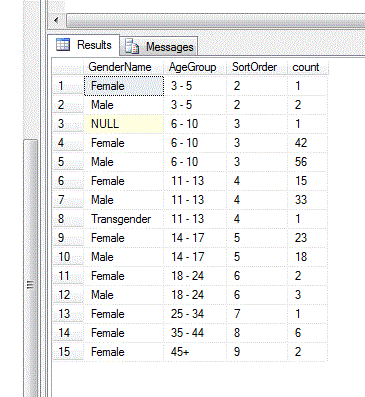Click the count cell showing 56
The height and width of the screenshot is (397, 365).
[307, 162]
